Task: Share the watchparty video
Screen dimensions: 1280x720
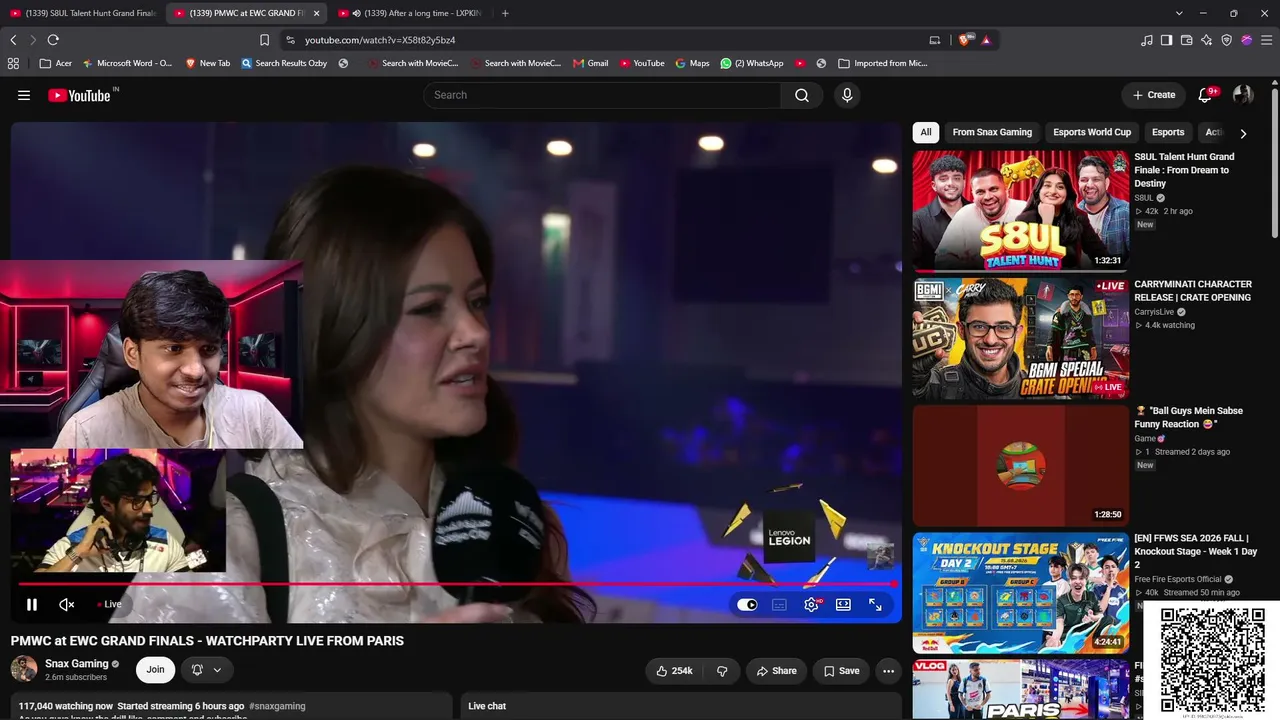Action: [776, 671]
